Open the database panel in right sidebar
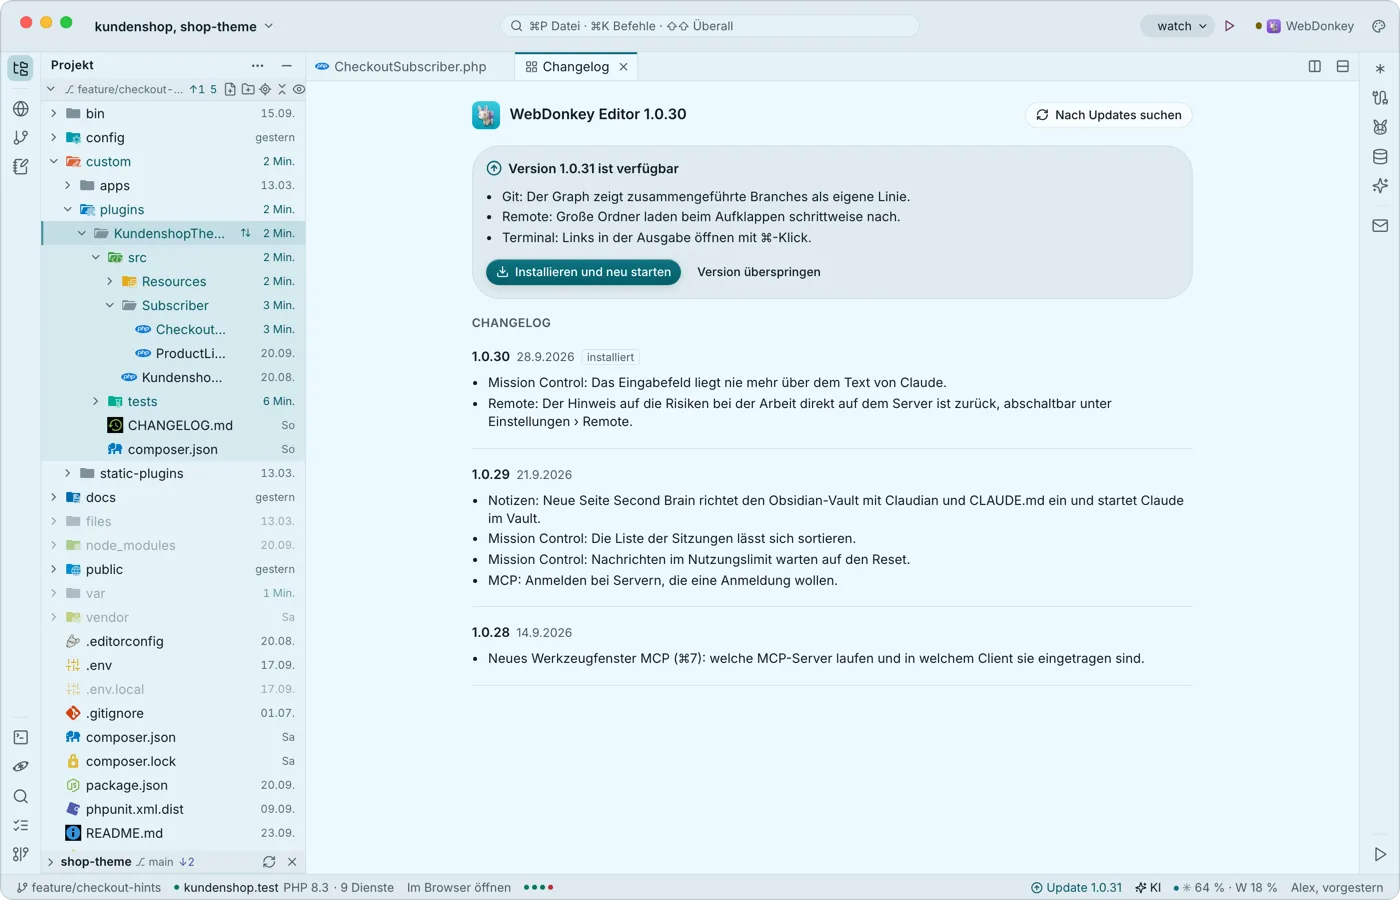This screenshot has width=1400, height=900. 1380,156
